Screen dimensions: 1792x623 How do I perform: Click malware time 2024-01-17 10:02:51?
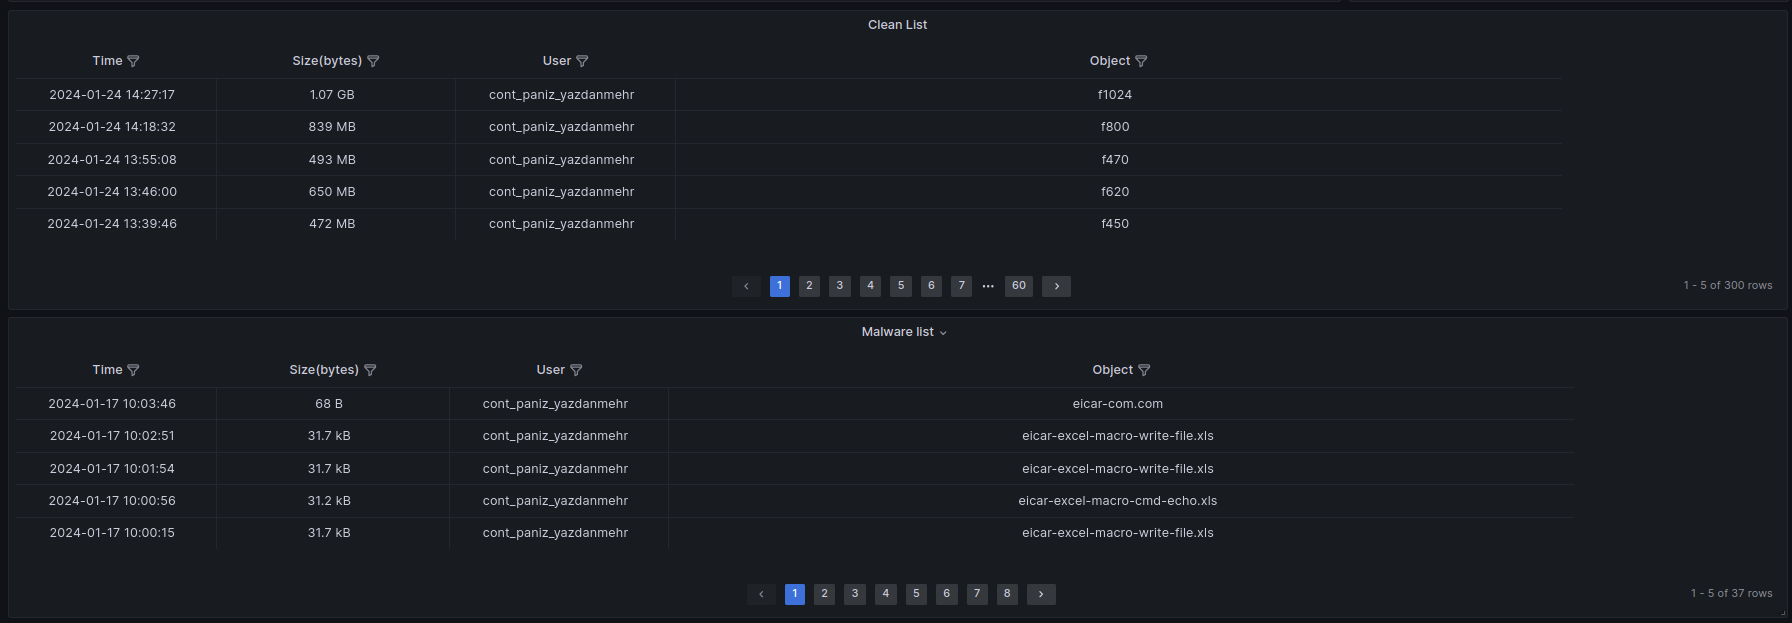click(112, 436)
